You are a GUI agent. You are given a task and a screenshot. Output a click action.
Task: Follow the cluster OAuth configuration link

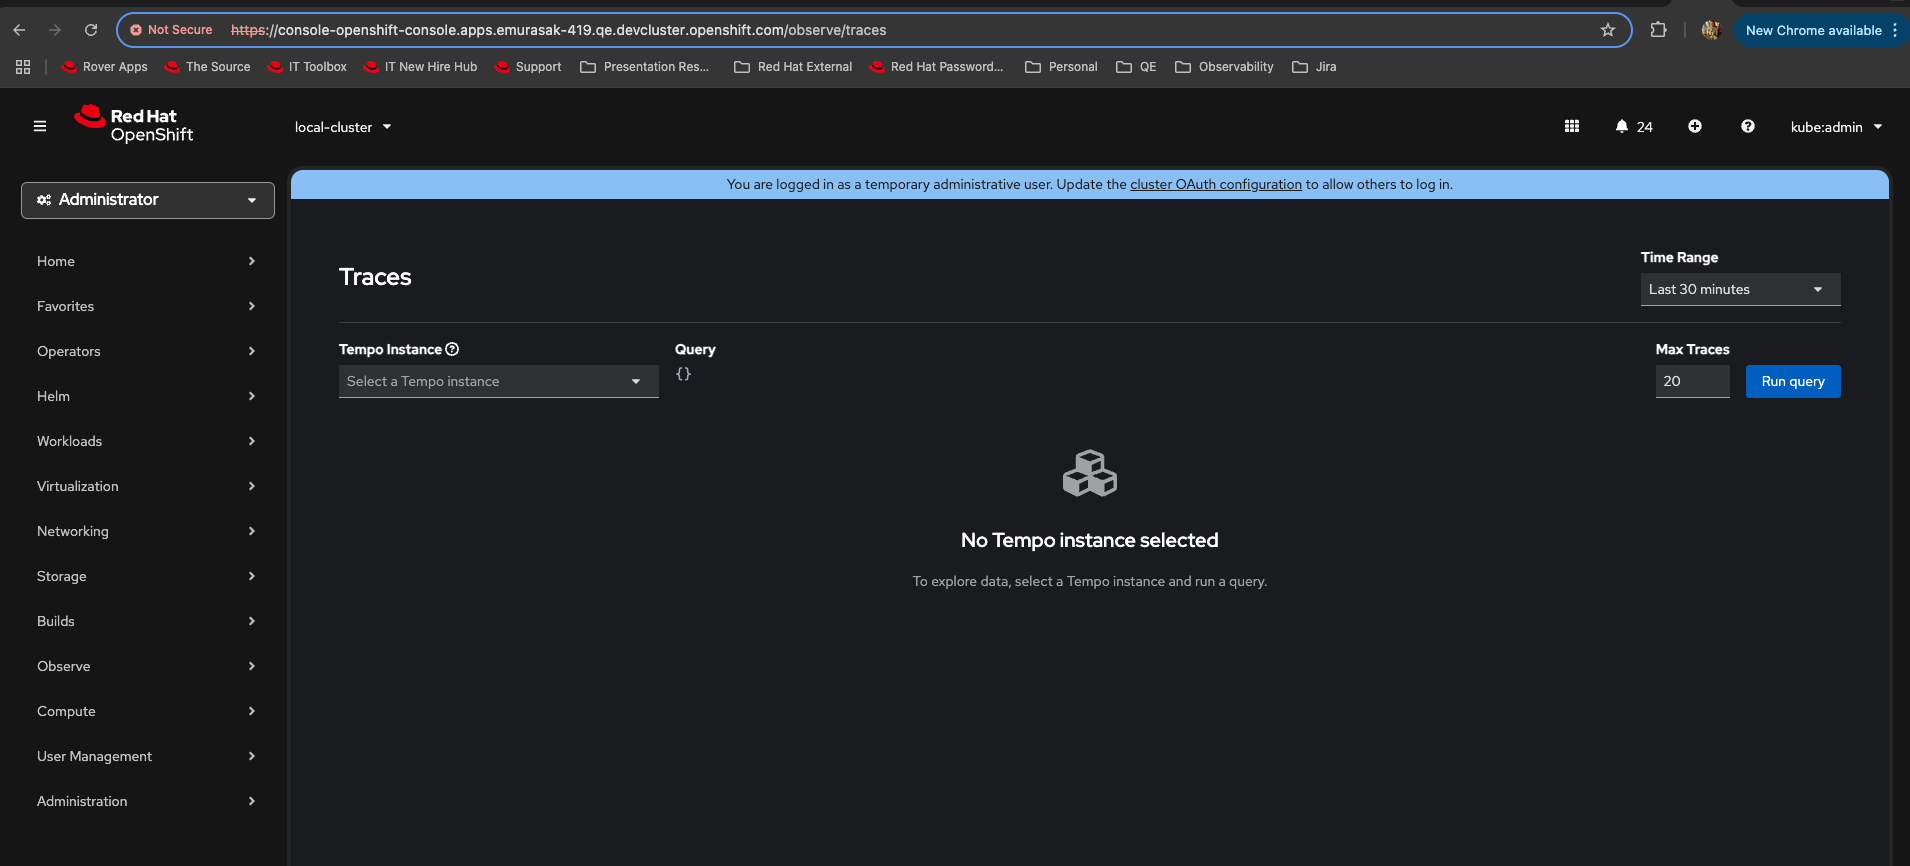click(1216, 185)
